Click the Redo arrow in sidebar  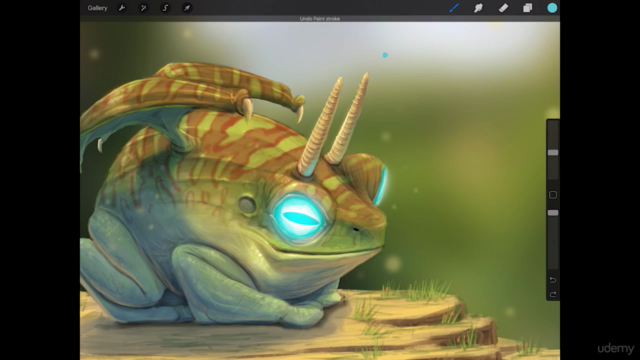553,294
